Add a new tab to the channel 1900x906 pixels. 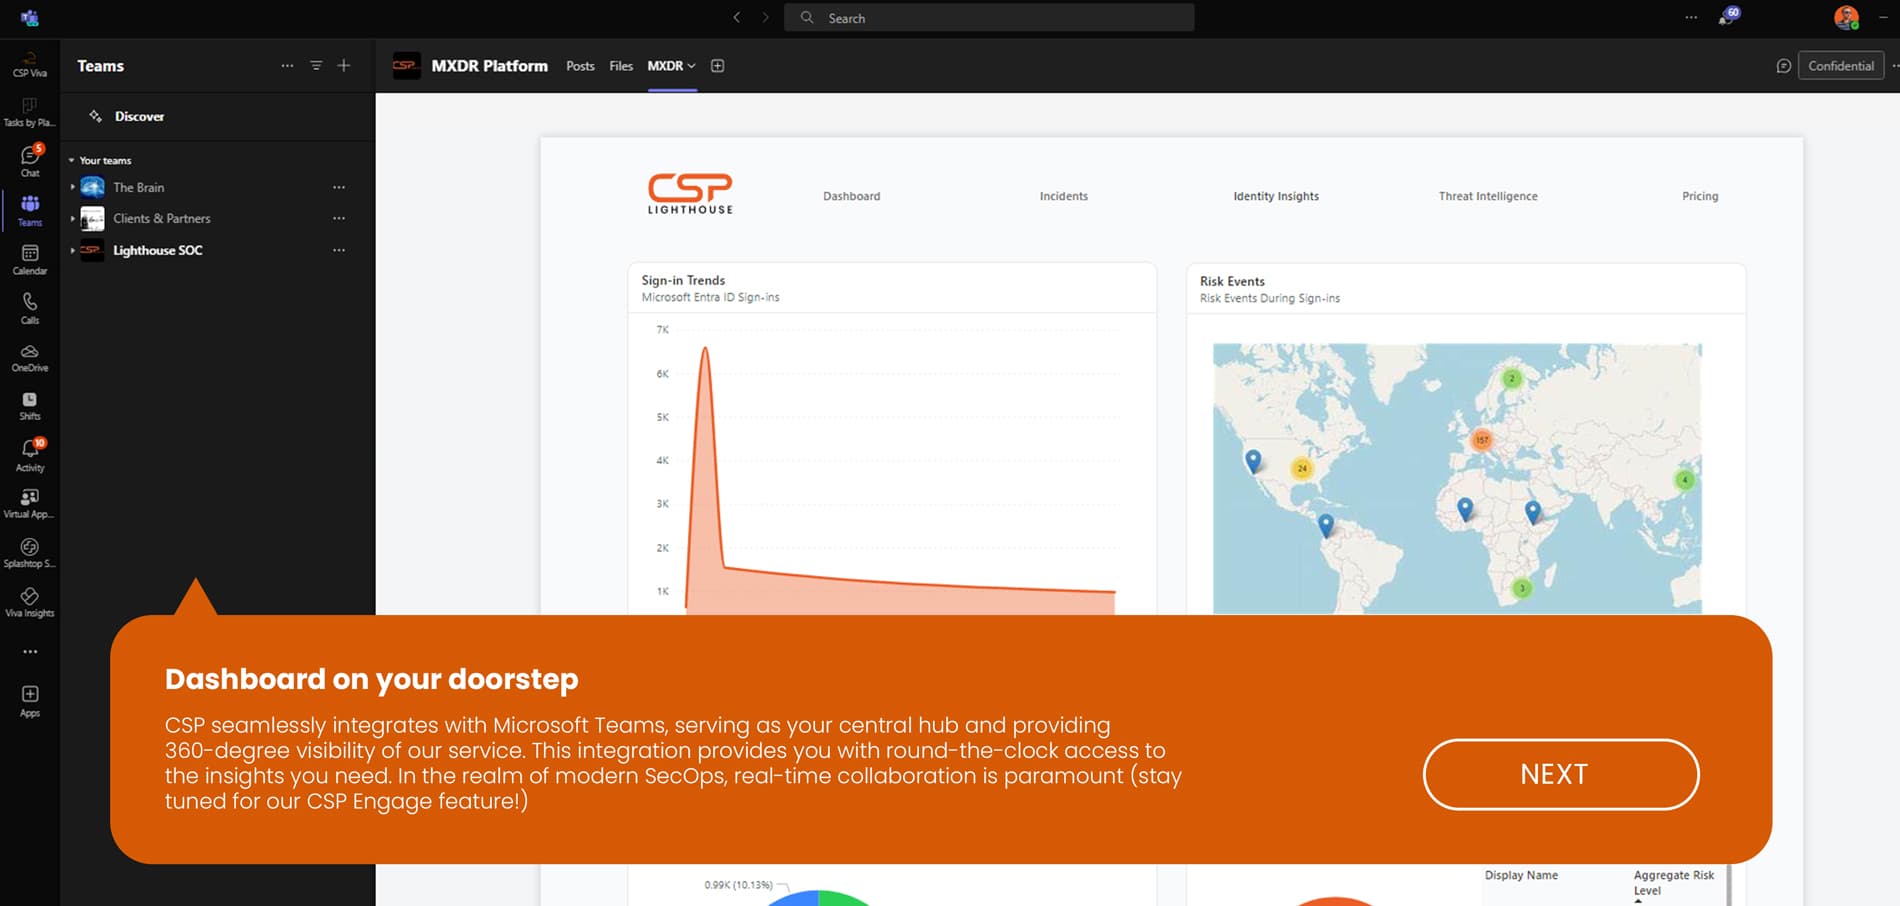point(717,66)
